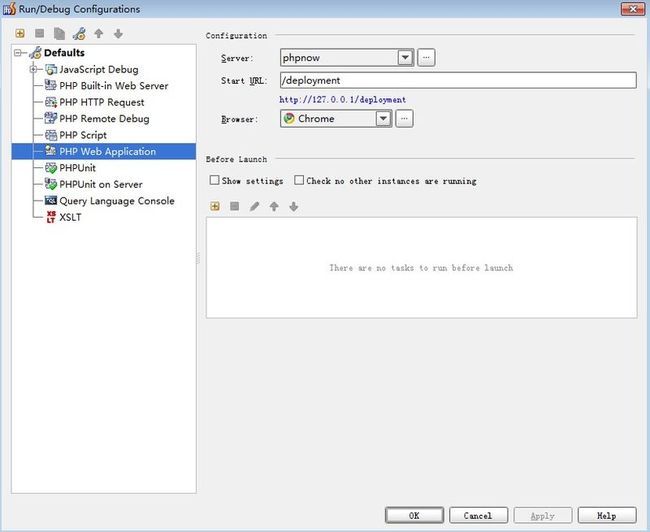
Task: Select the Query Language Console item
Action: (x=117, y=201)
